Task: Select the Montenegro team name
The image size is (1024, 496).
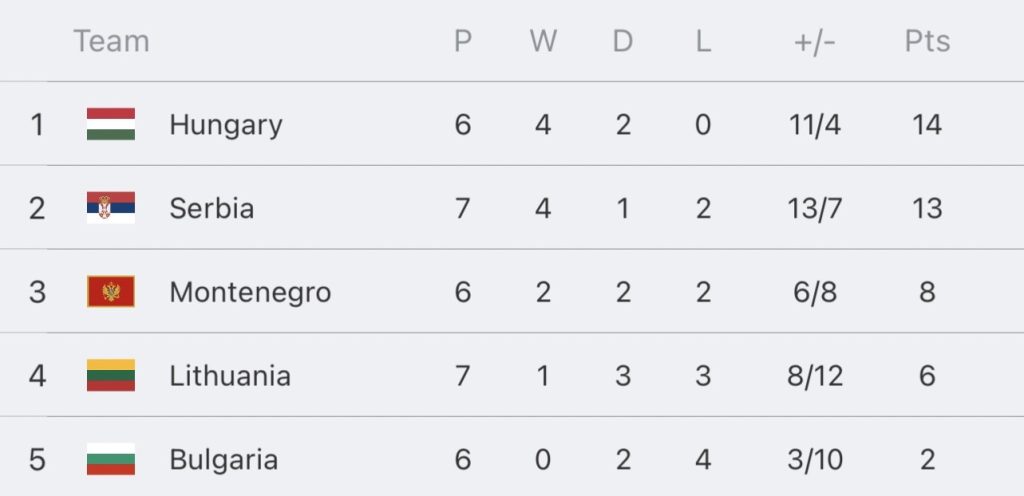Action: 250,292
